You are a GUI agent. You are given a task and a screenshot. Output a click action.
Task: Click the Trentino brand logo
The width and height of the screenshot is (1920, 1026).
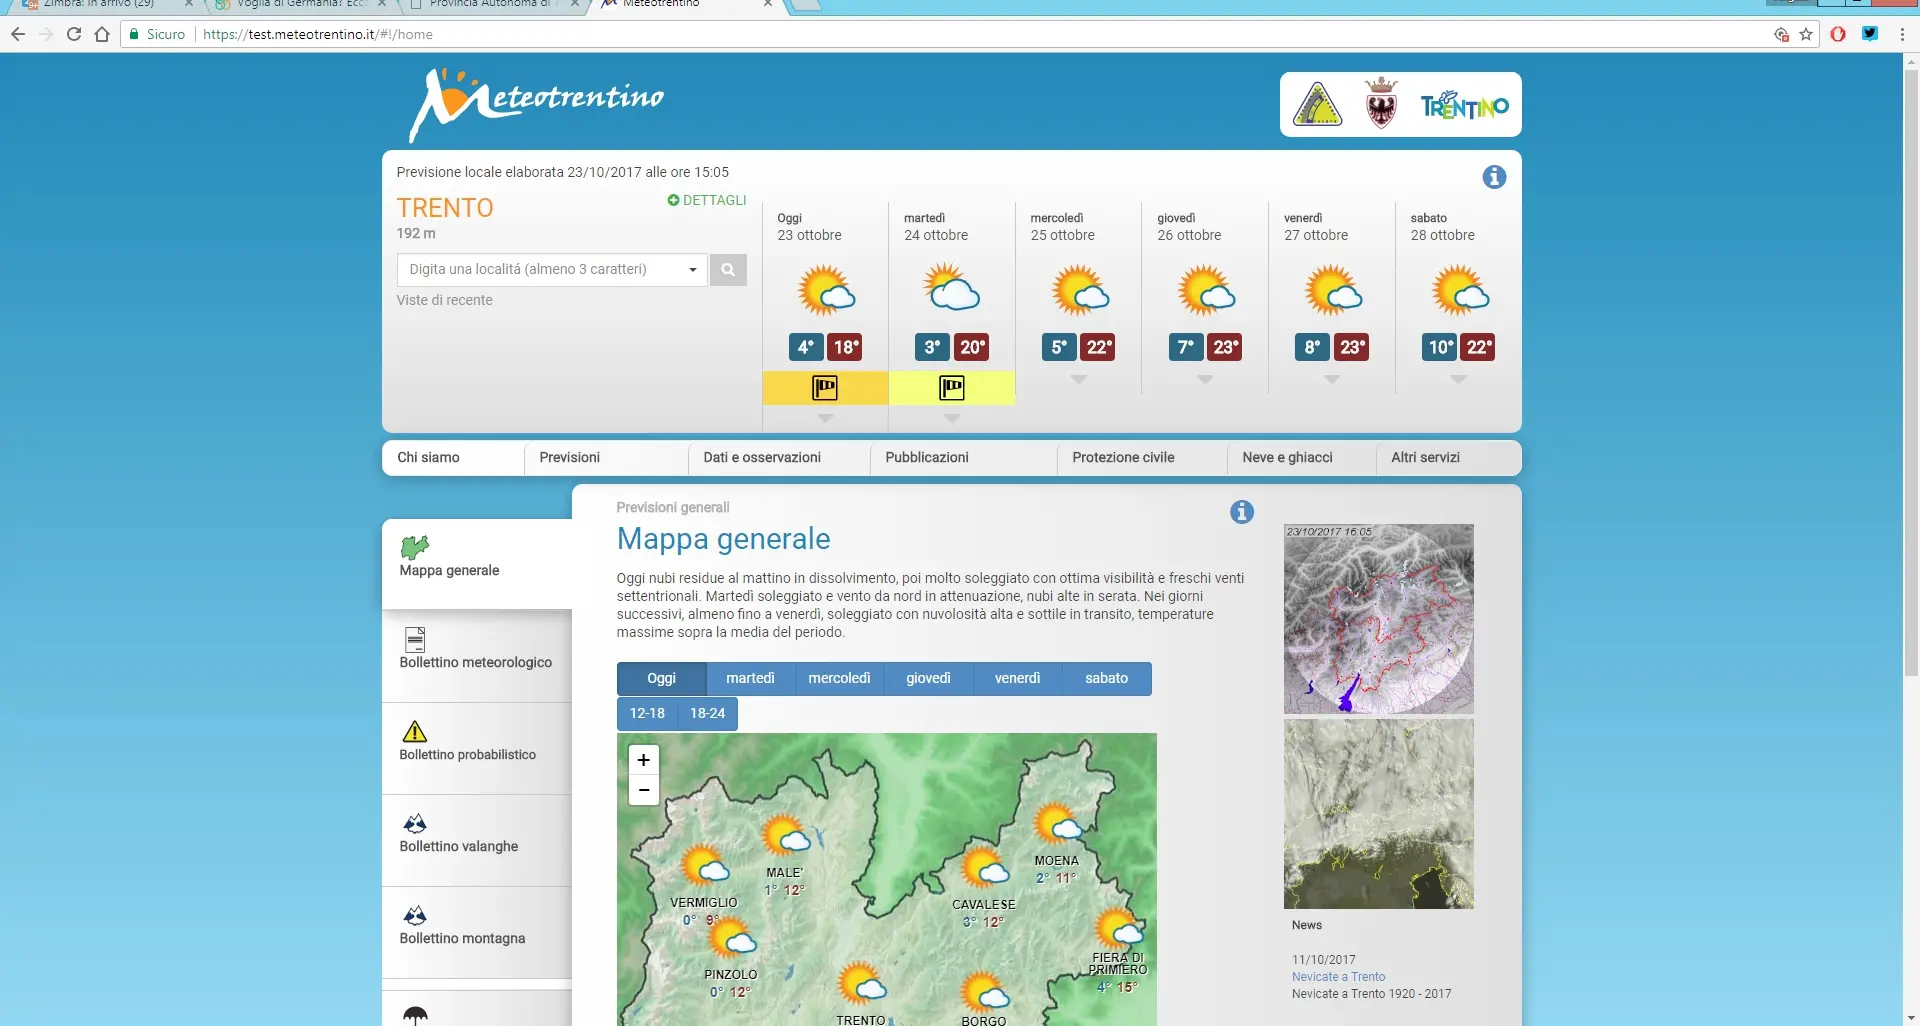tap(1465, 105)
